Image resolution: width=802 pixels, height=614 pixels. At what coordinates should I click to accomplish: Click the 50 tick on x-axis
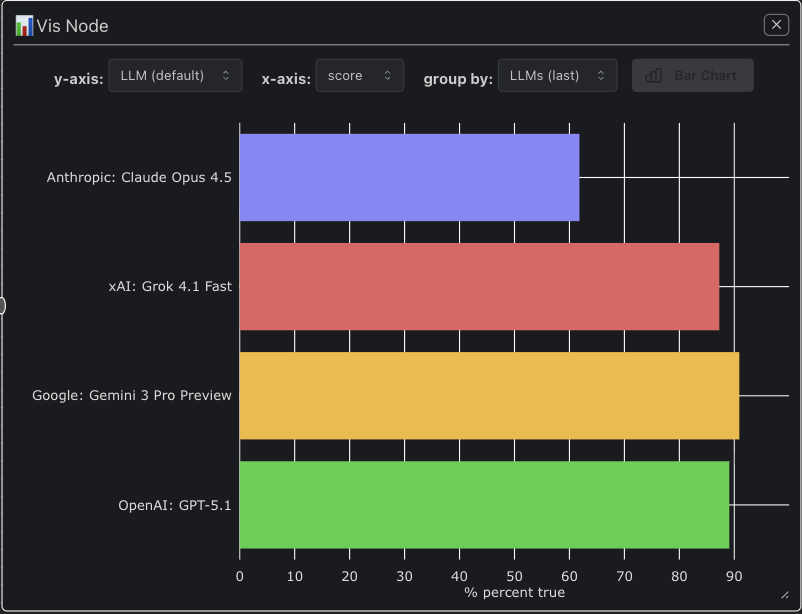pyautogui.click(x=515, y=577)
